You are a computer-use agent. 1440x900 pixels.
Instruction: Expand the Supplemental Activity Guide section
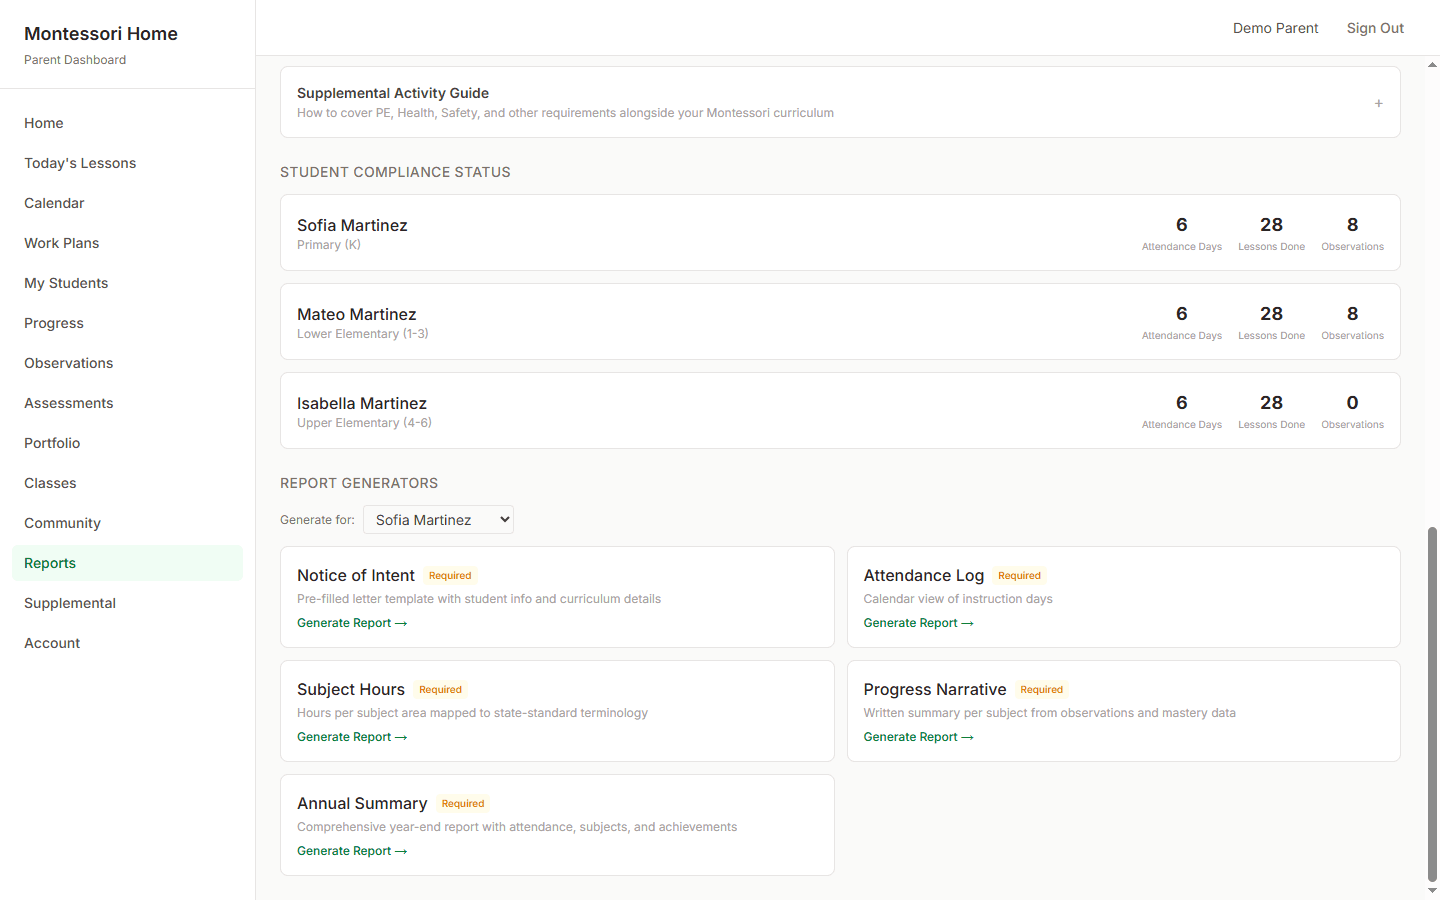[x=1378, y=102]
